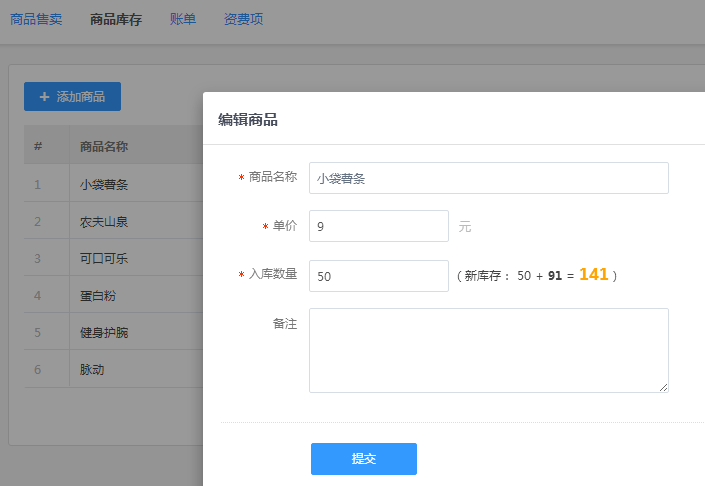
Task: Choose the 可口可乐 table entry
Action: click(x=104, y=258)
